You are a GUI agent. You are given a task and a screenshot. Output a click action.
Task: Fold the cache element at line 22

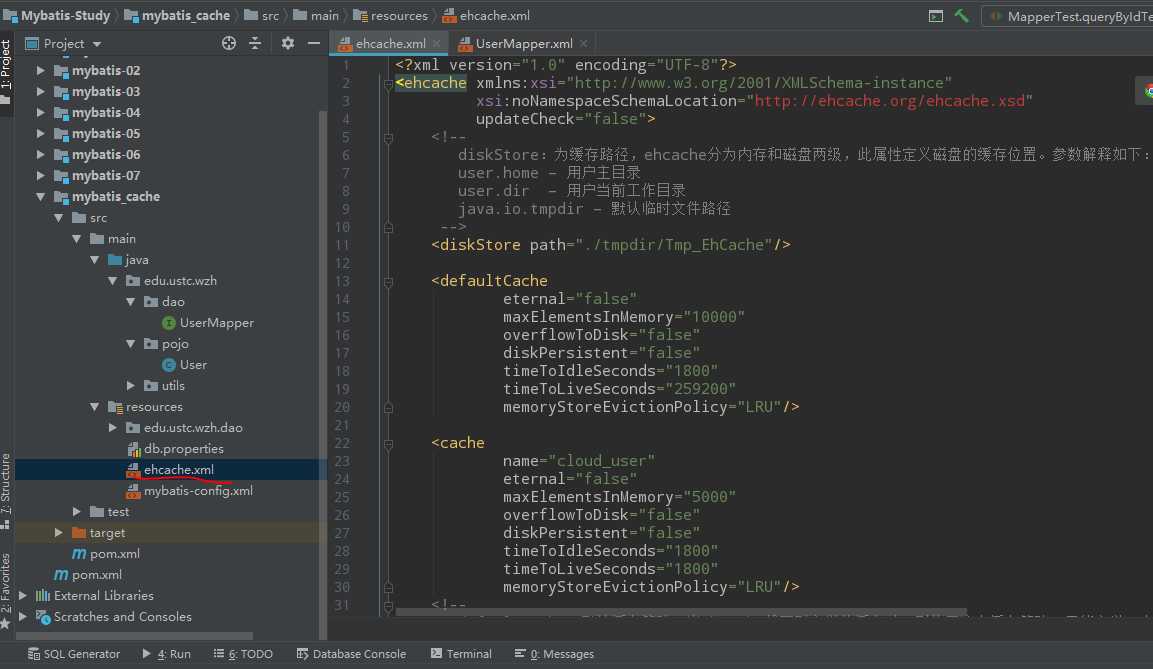click(388, 444)
